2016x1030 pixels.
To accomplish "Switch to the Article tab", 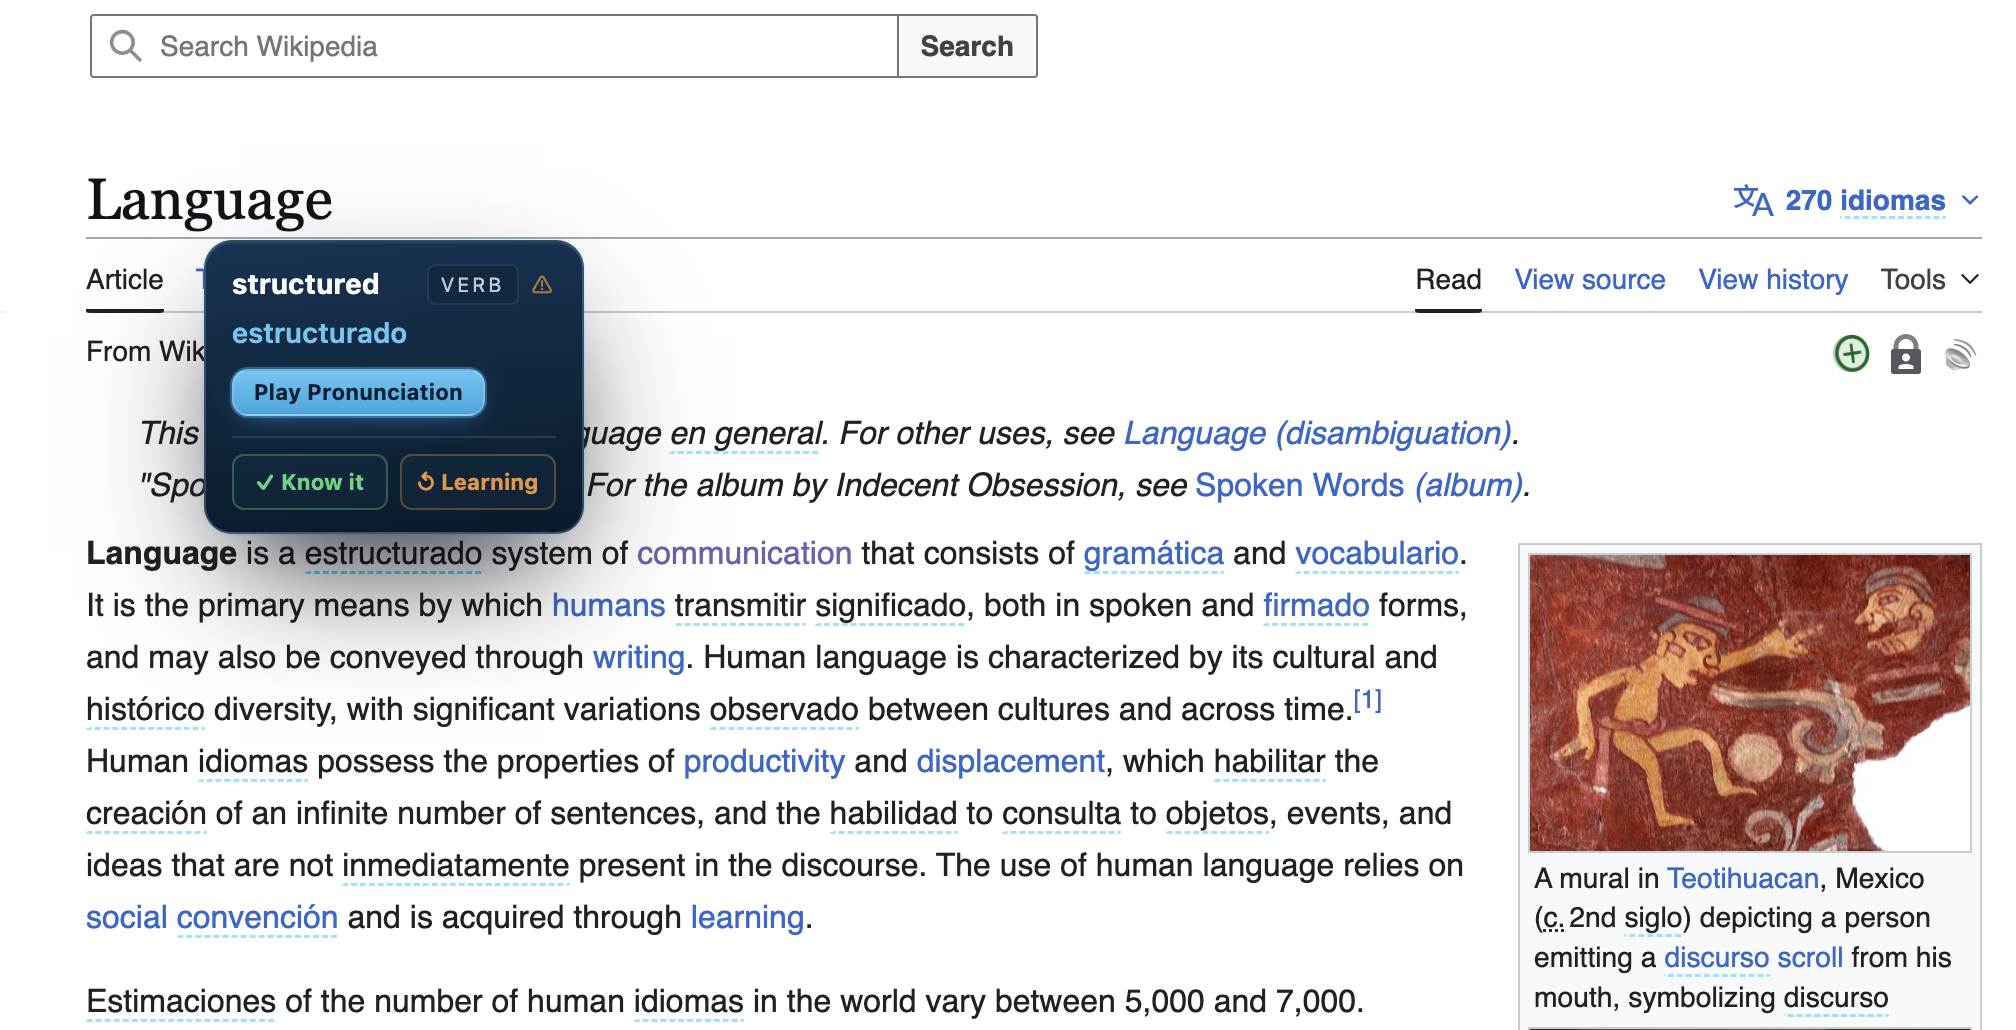I will tap(125, 280).
